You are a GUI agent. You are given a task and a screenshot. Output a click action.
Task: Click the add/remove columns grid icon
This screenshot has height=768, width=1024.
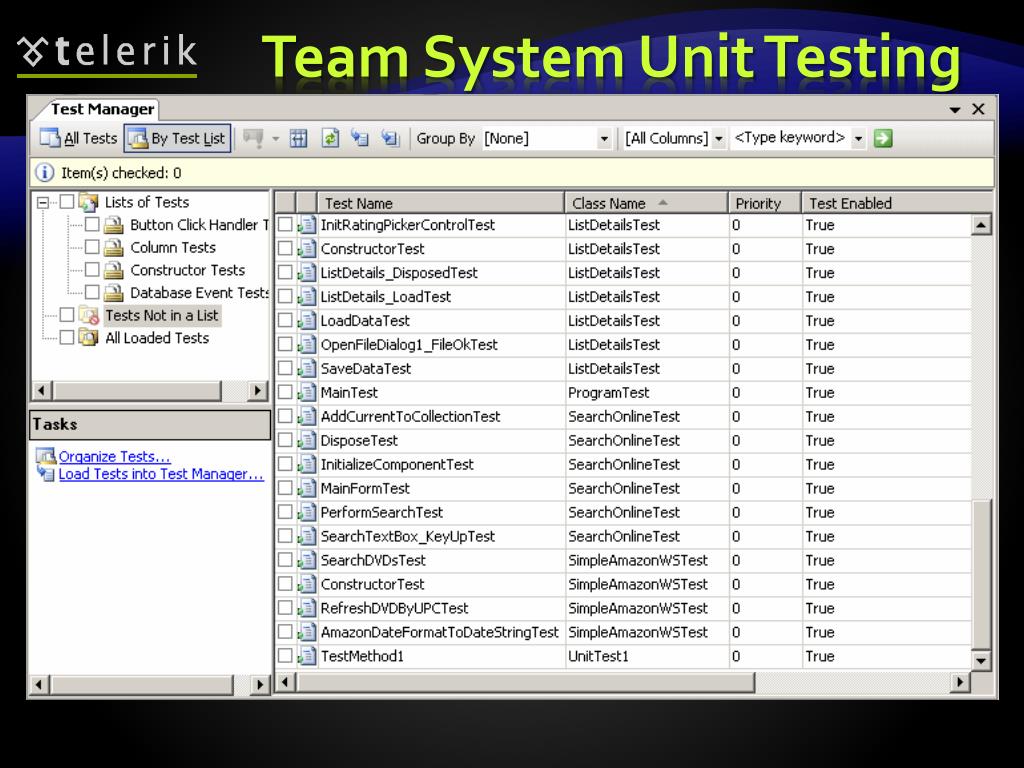[x=298, y=138]
